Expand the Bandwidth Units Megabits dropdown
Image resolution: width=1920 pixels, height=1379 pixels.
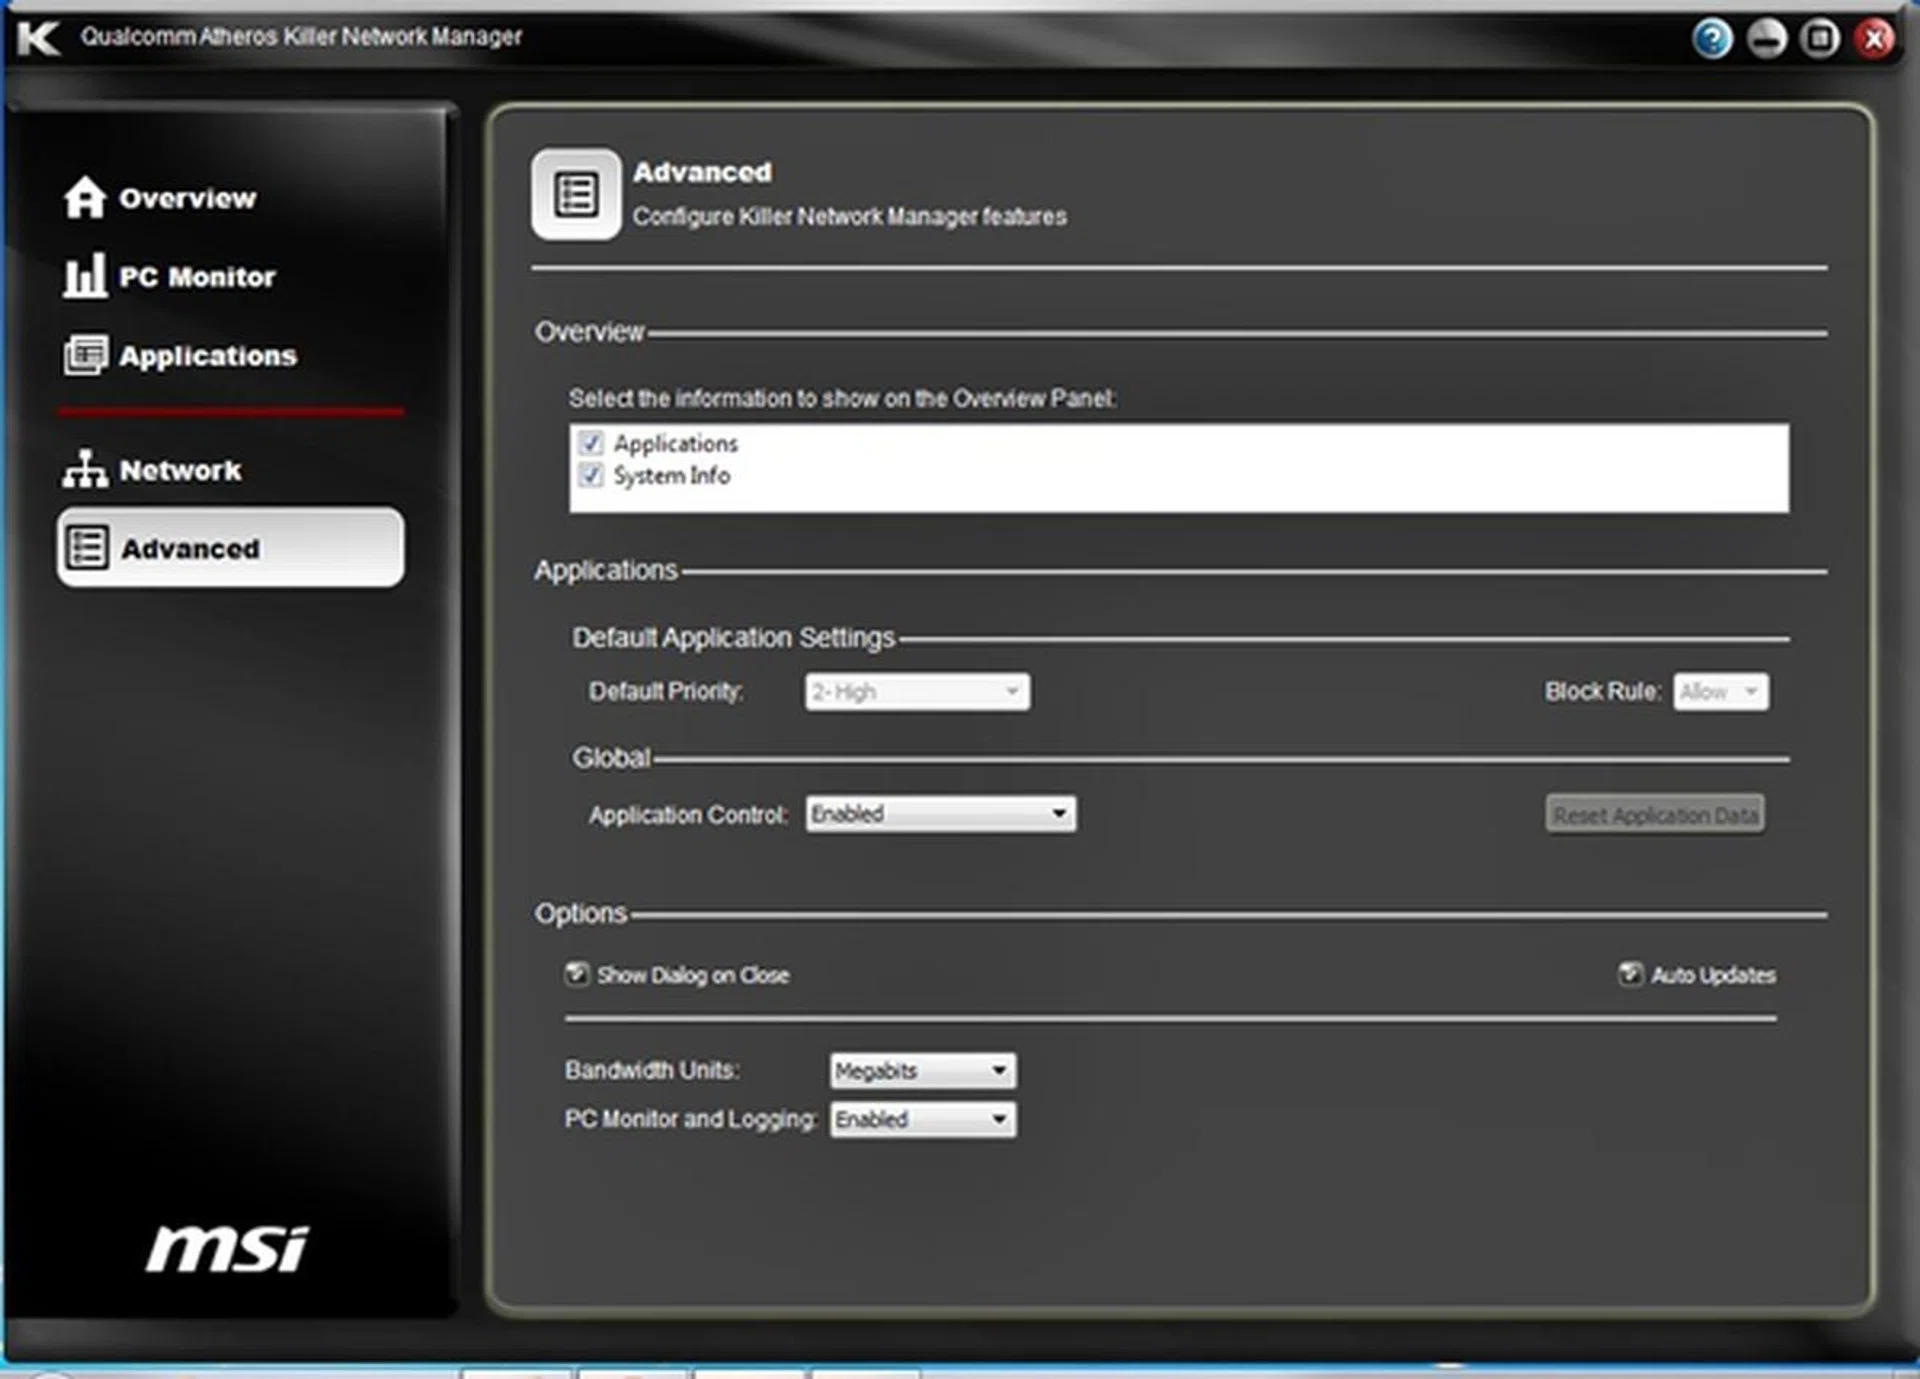tap(922, 1070)
